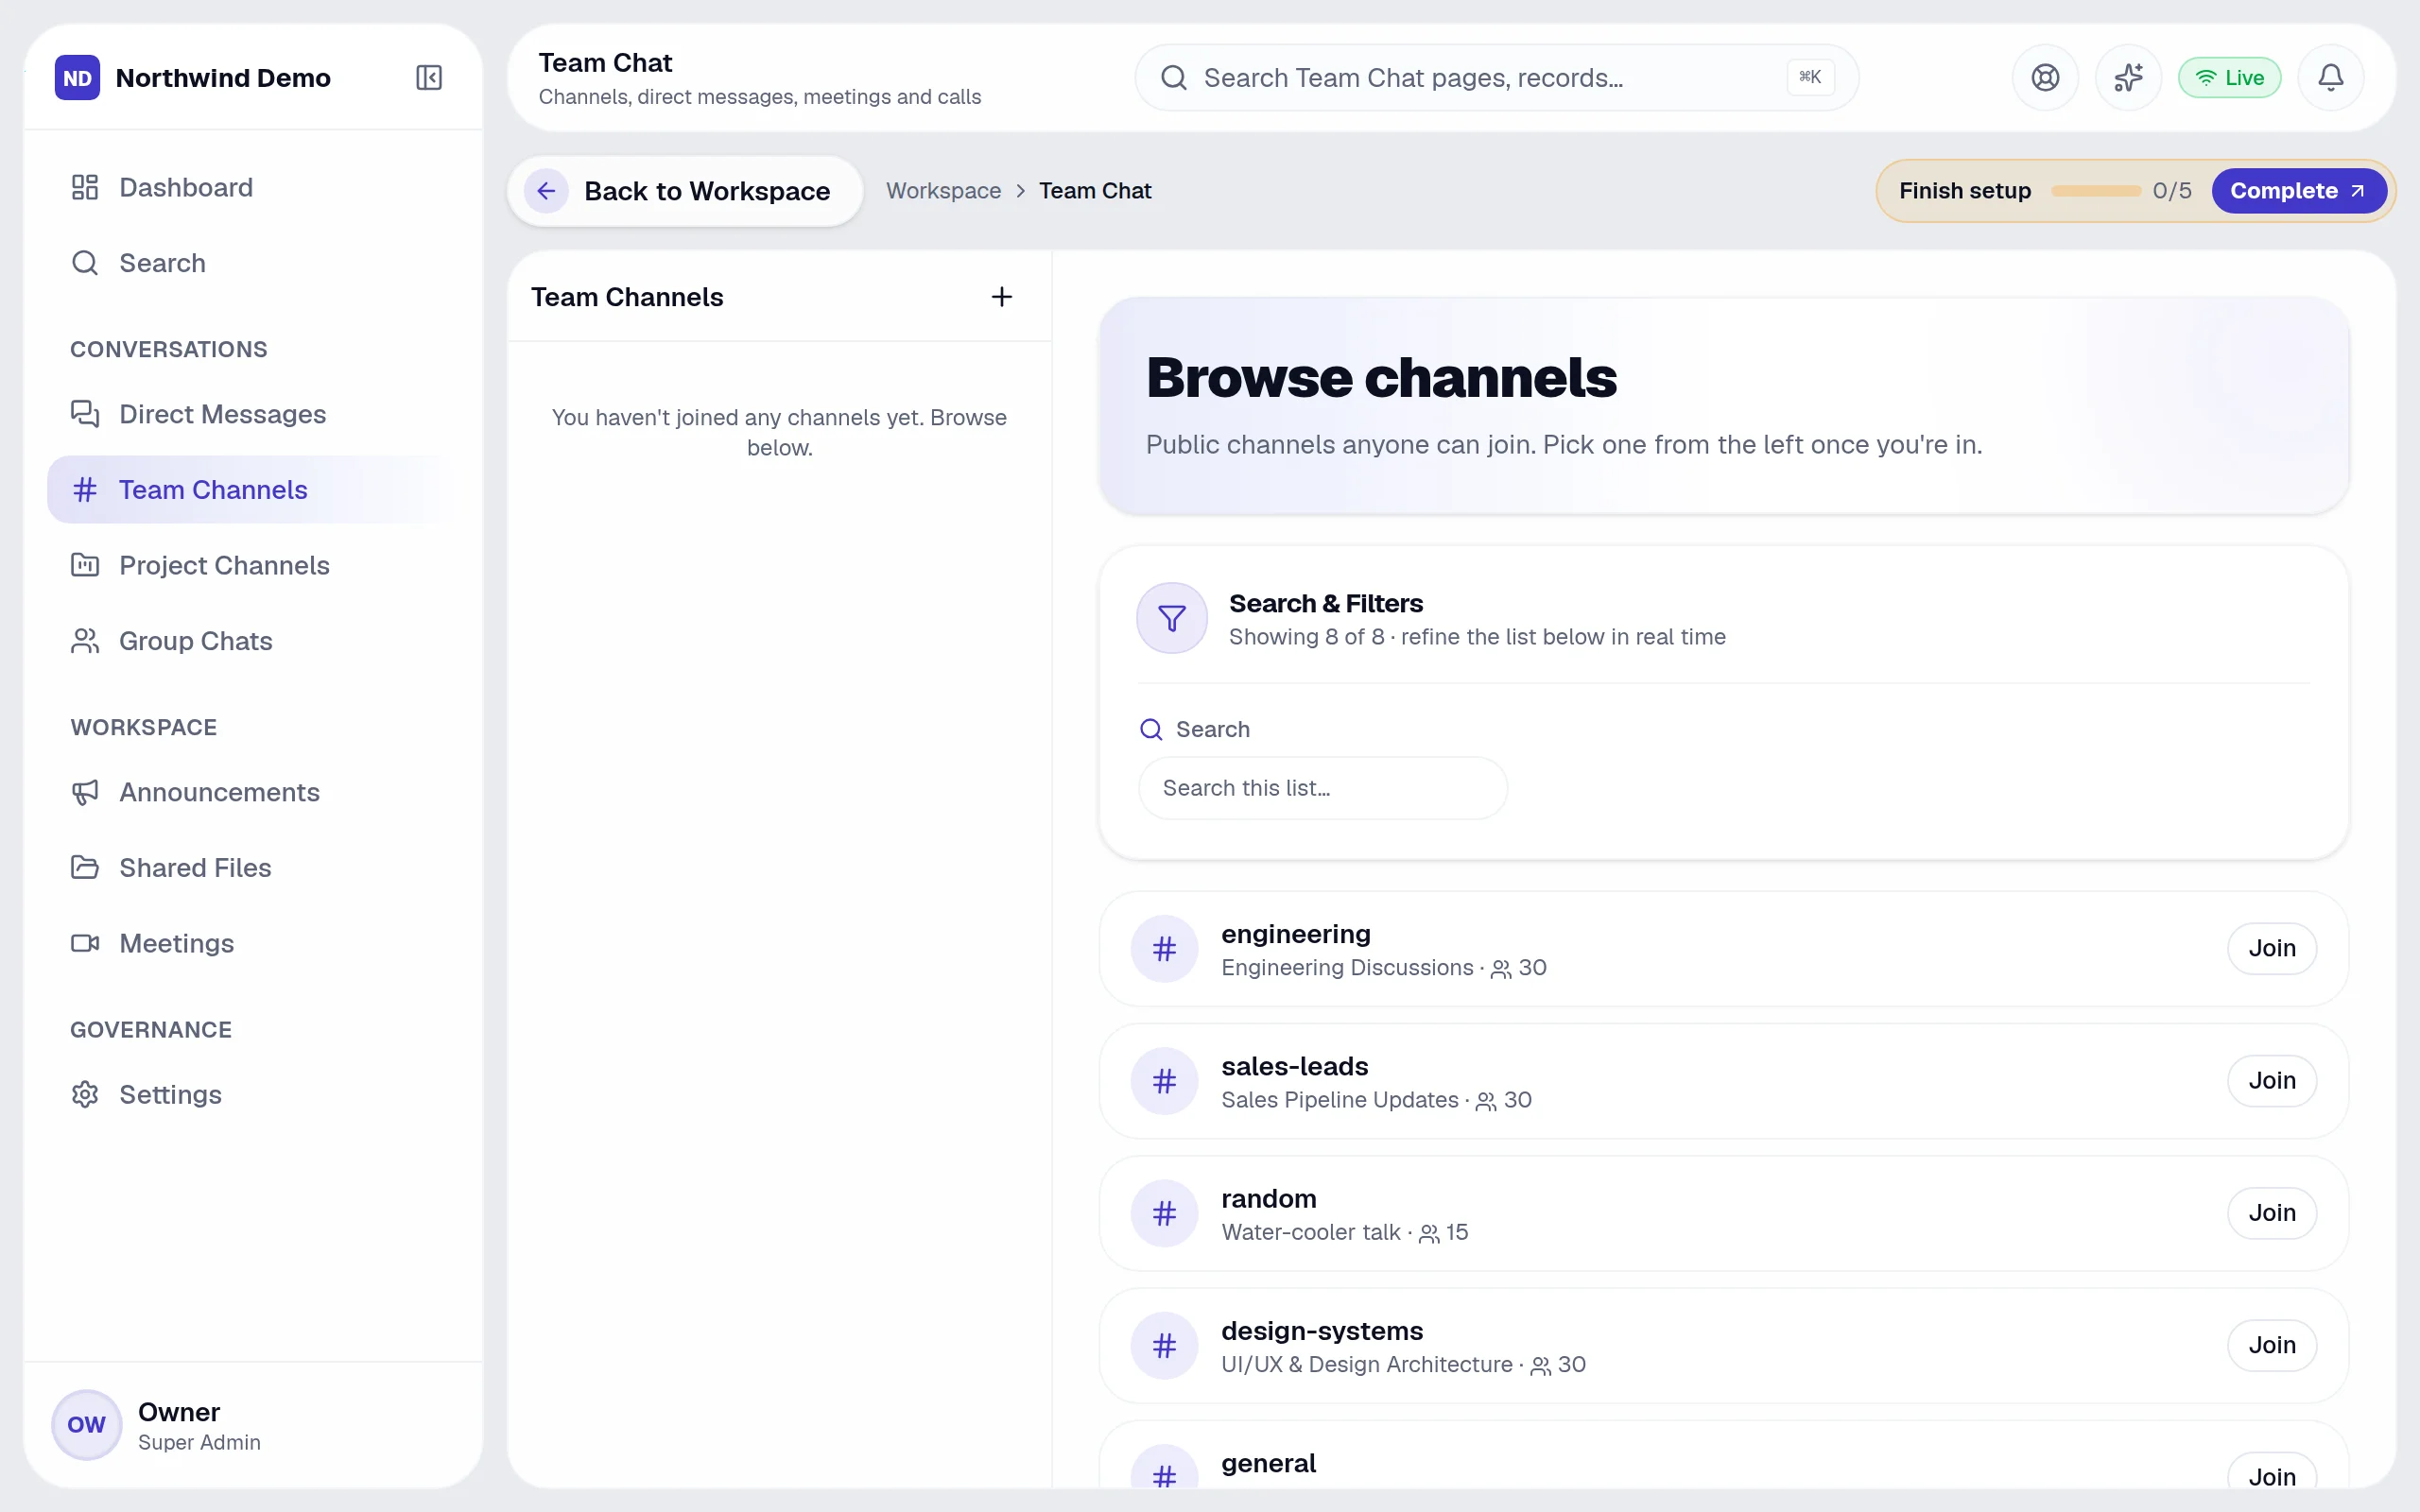Join the engineering channel
The width and height of the screenshot is (2420, 1512).
(2271, 948)
